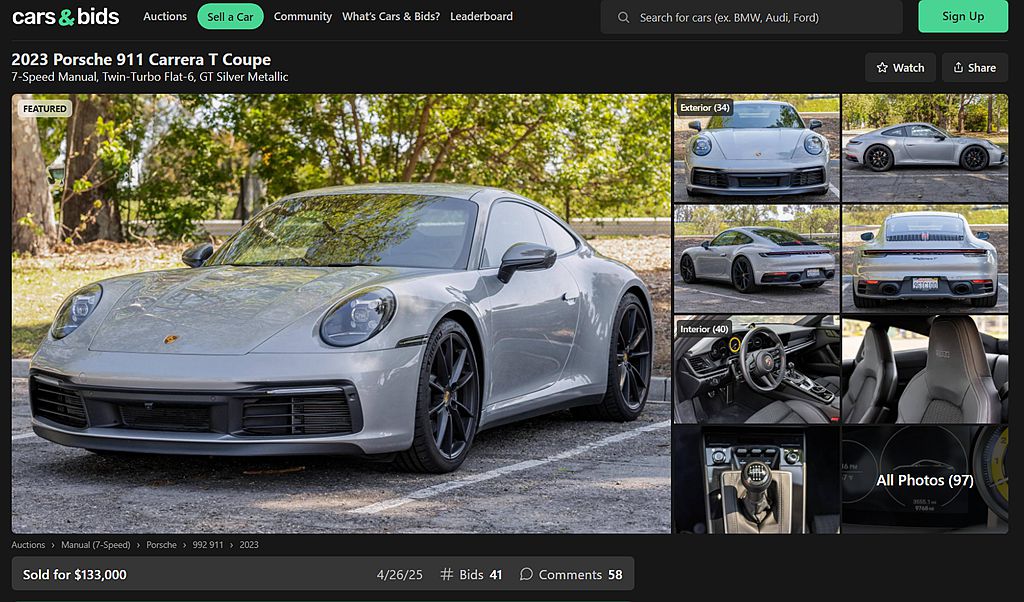Image resolution: width=1024 pixels, height=602 pixels.
Task: Click the Porsche breadcrumb link
Action: click(x=161, y=545)
